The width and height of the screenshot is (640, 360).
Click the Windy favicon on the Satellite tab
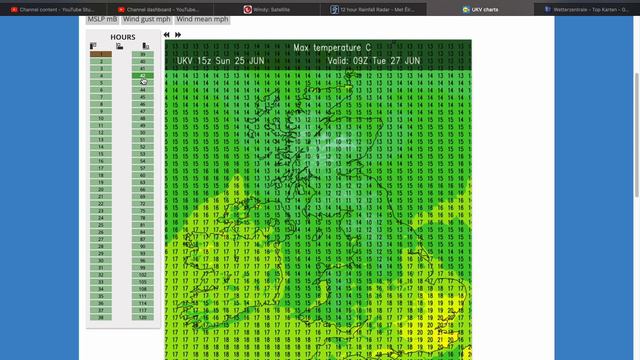[x=248, y=9]
